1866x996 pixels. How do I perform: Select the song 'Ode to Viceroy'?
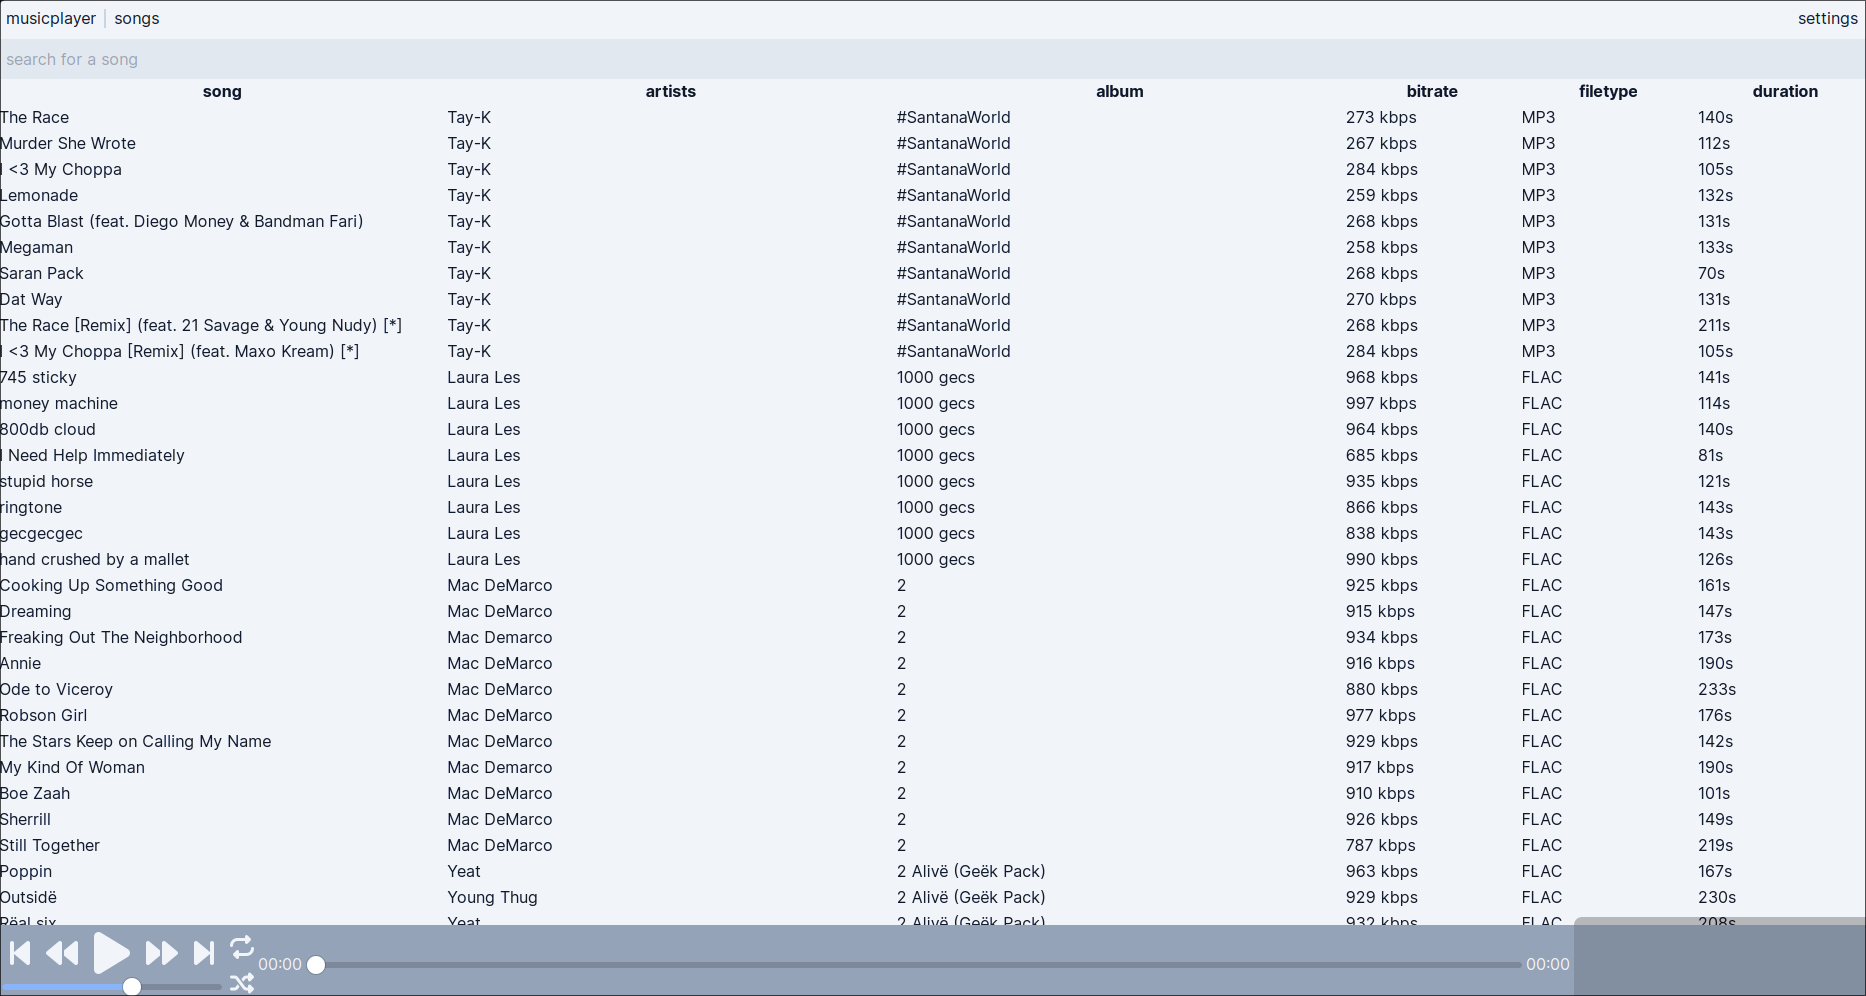pos(57,689)
